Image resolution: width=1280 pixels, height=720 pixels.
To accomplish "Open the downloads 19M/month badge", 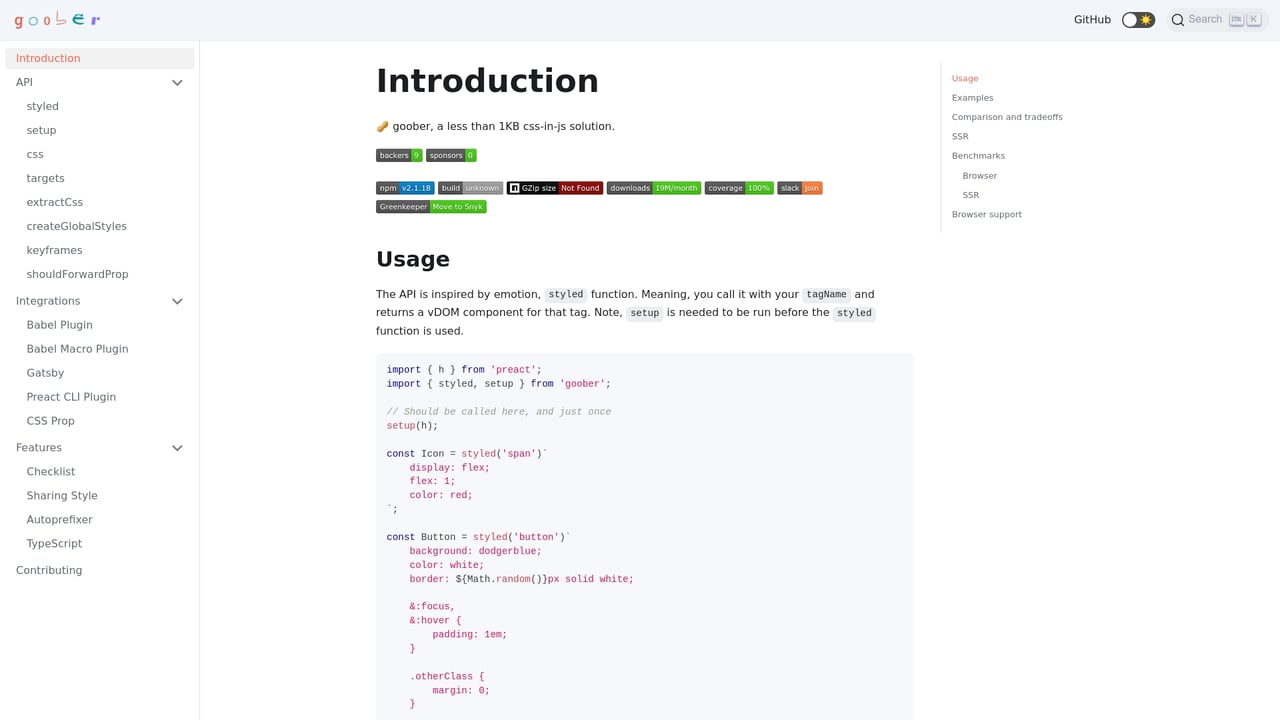I will [x=653, y=187].
